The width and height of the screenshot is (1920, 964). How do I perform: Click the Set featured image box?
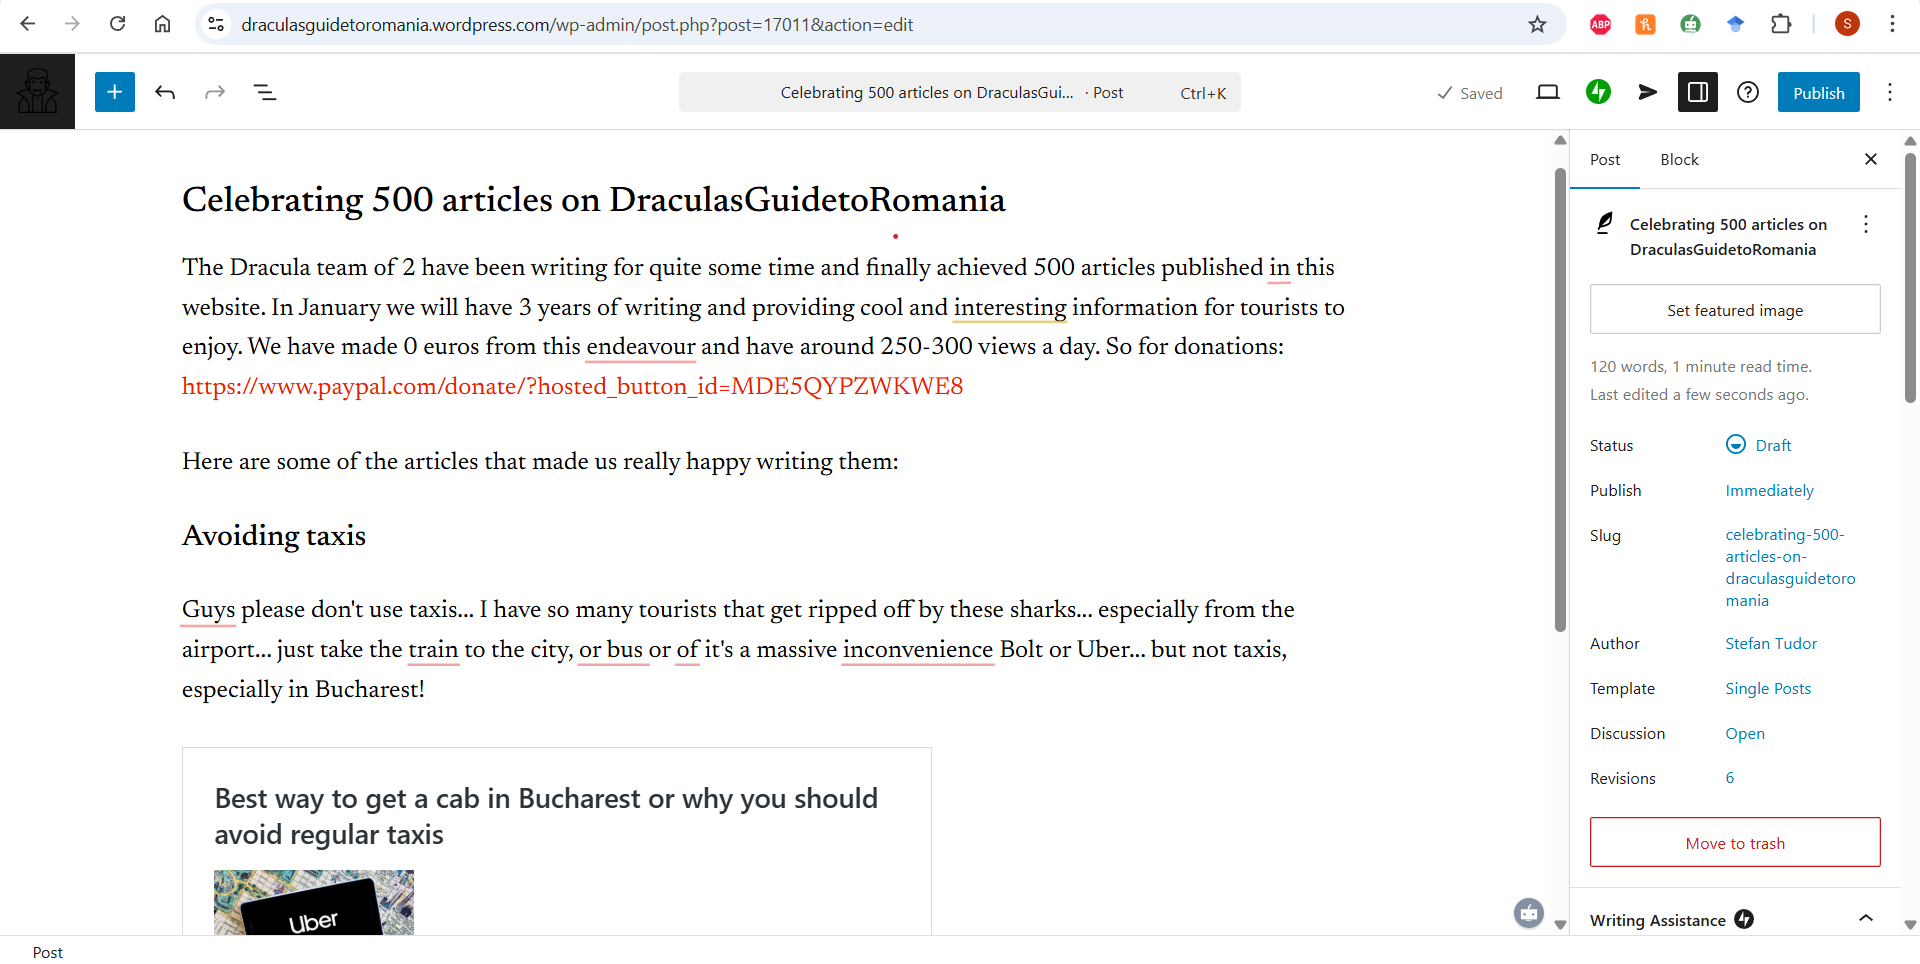(1734, 310)
